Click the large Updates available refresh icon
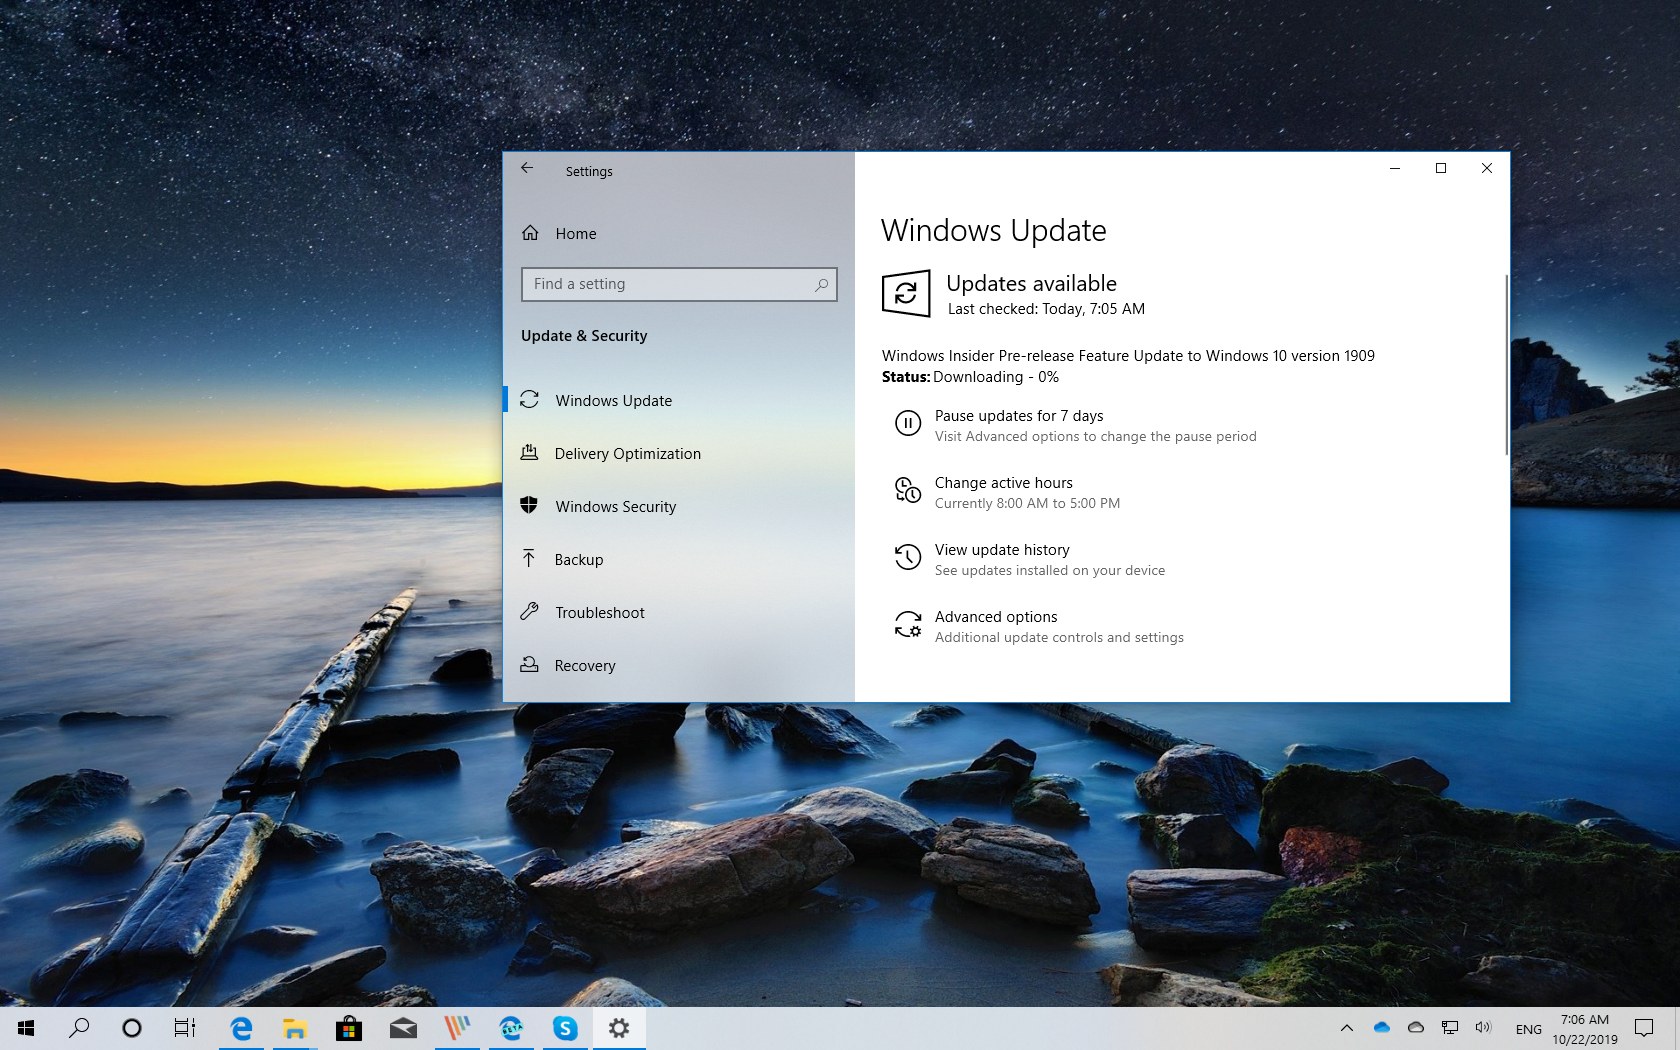Viewport: 1680px width, 1050px height. click(x=906, y=293)
